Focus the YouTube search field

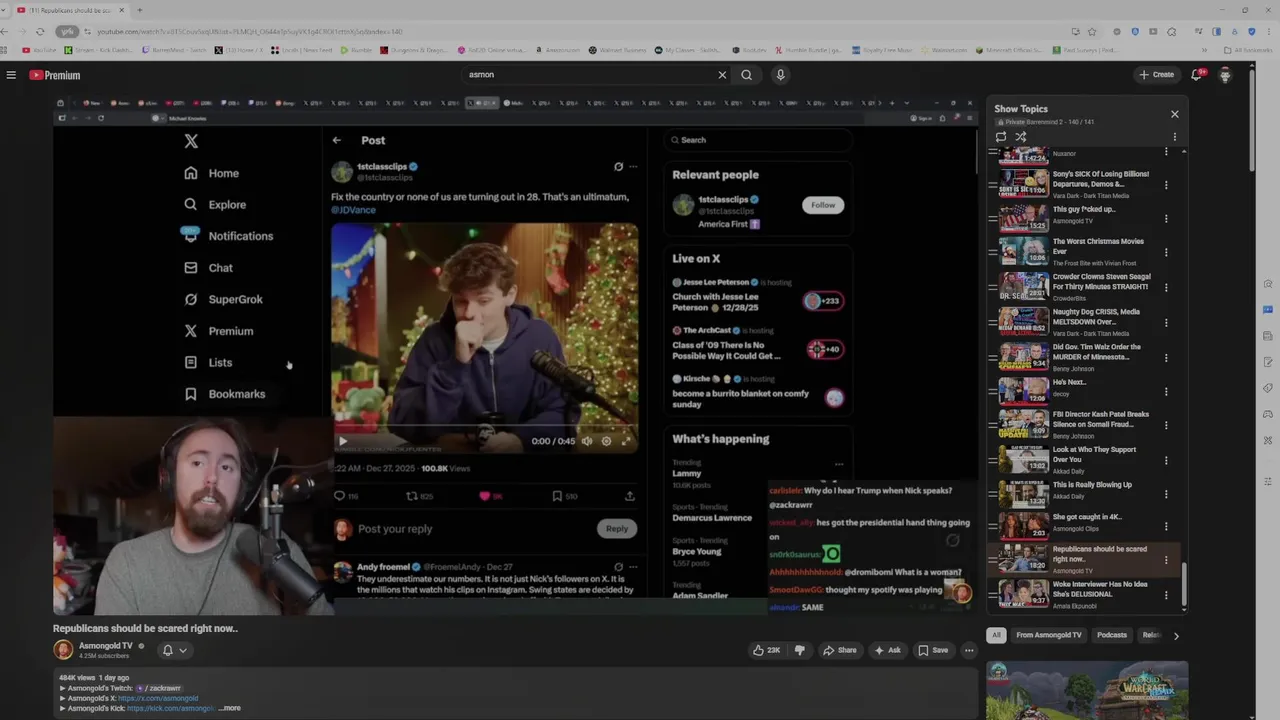[x=590, y=75]
